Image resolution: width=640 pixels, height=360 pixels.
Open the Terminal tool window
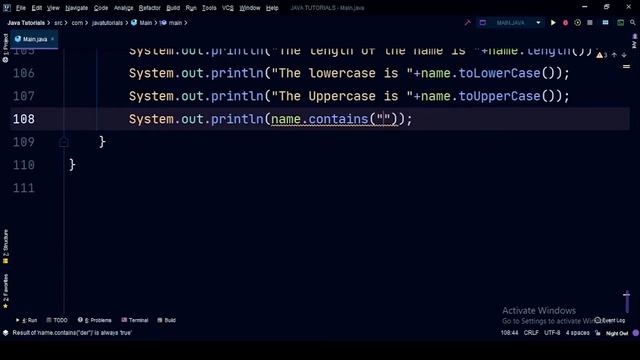[135, 320]
